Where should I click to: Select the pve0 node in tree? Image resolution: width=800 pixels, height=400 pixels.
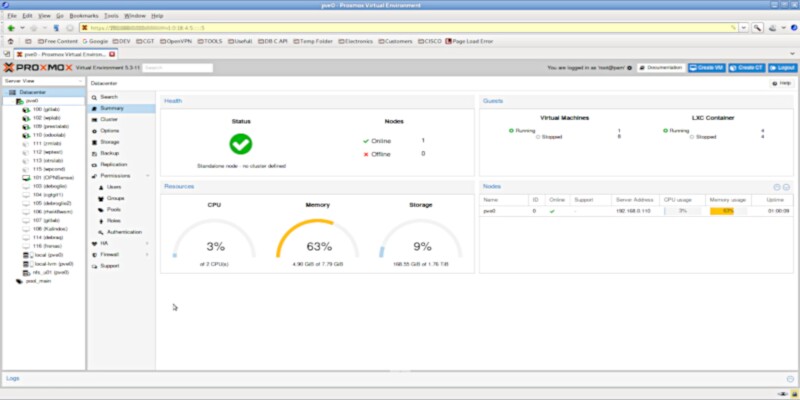pyautogui.click(x=32, y=101)
